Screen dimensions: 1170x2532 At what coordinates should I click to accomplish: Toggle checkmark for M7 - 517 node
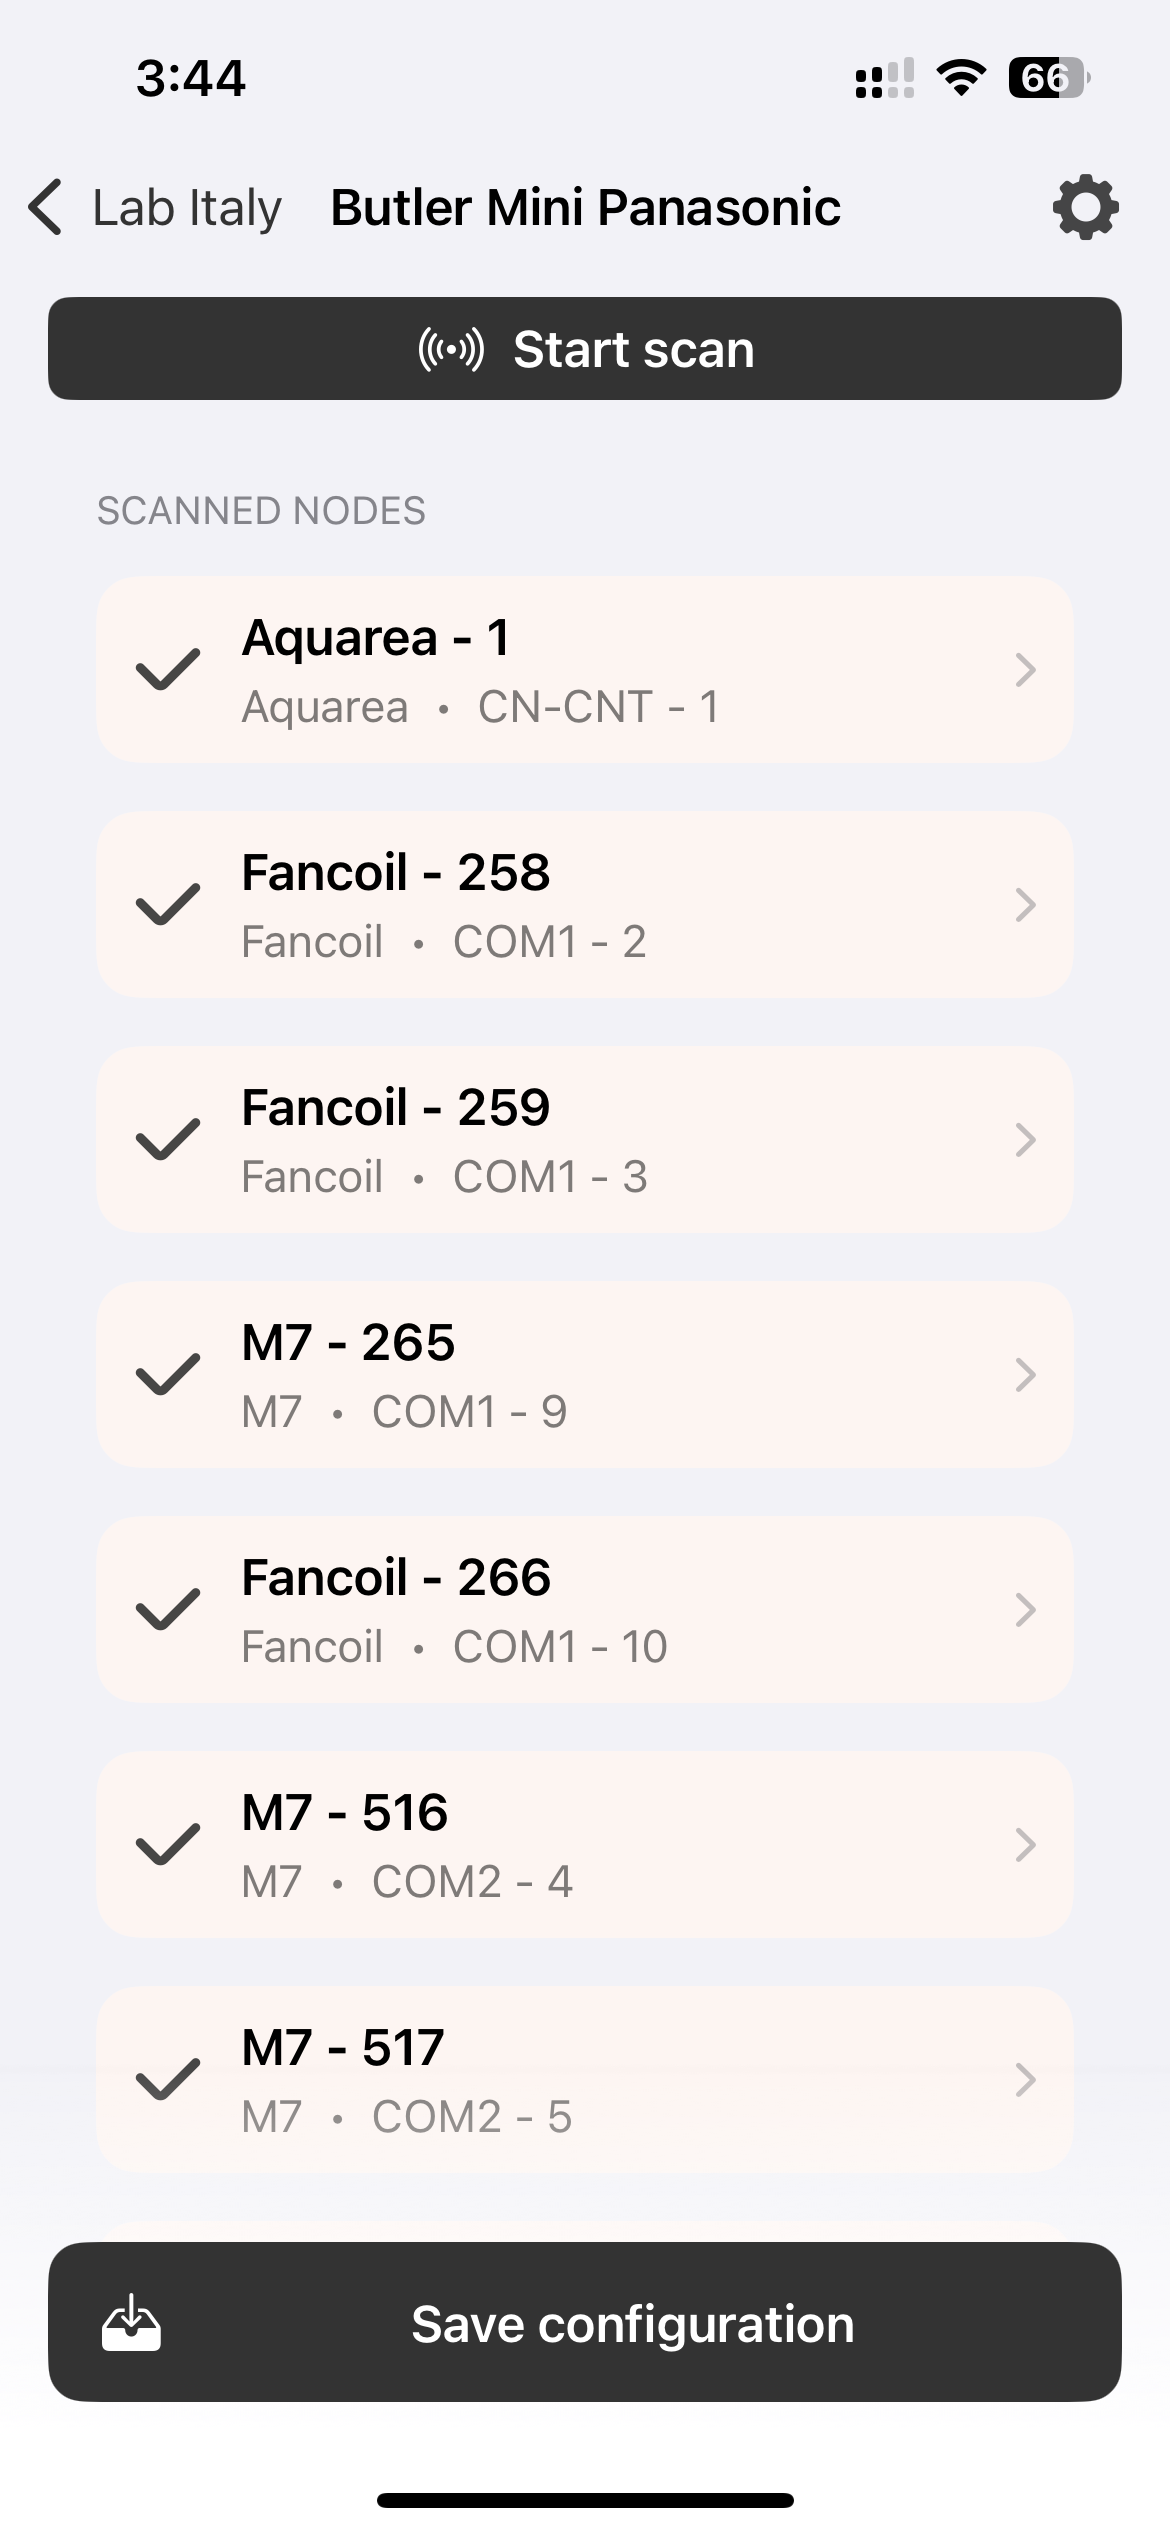[x=168, y=2080]
